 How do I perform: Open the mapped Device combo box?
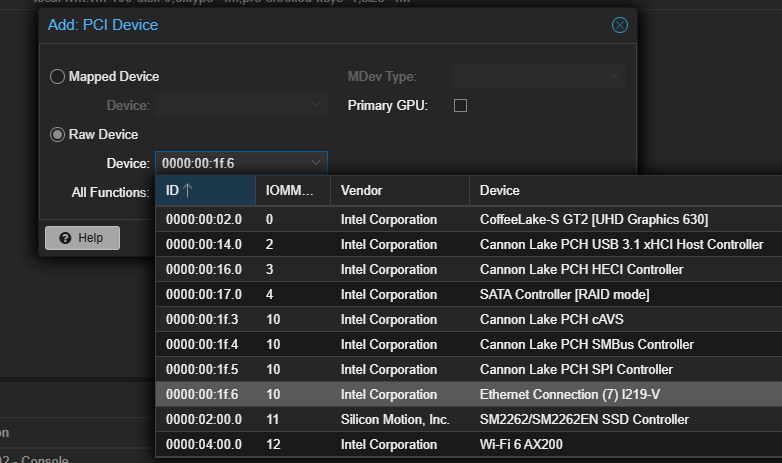pyautogui.click(x=241, y=105)
